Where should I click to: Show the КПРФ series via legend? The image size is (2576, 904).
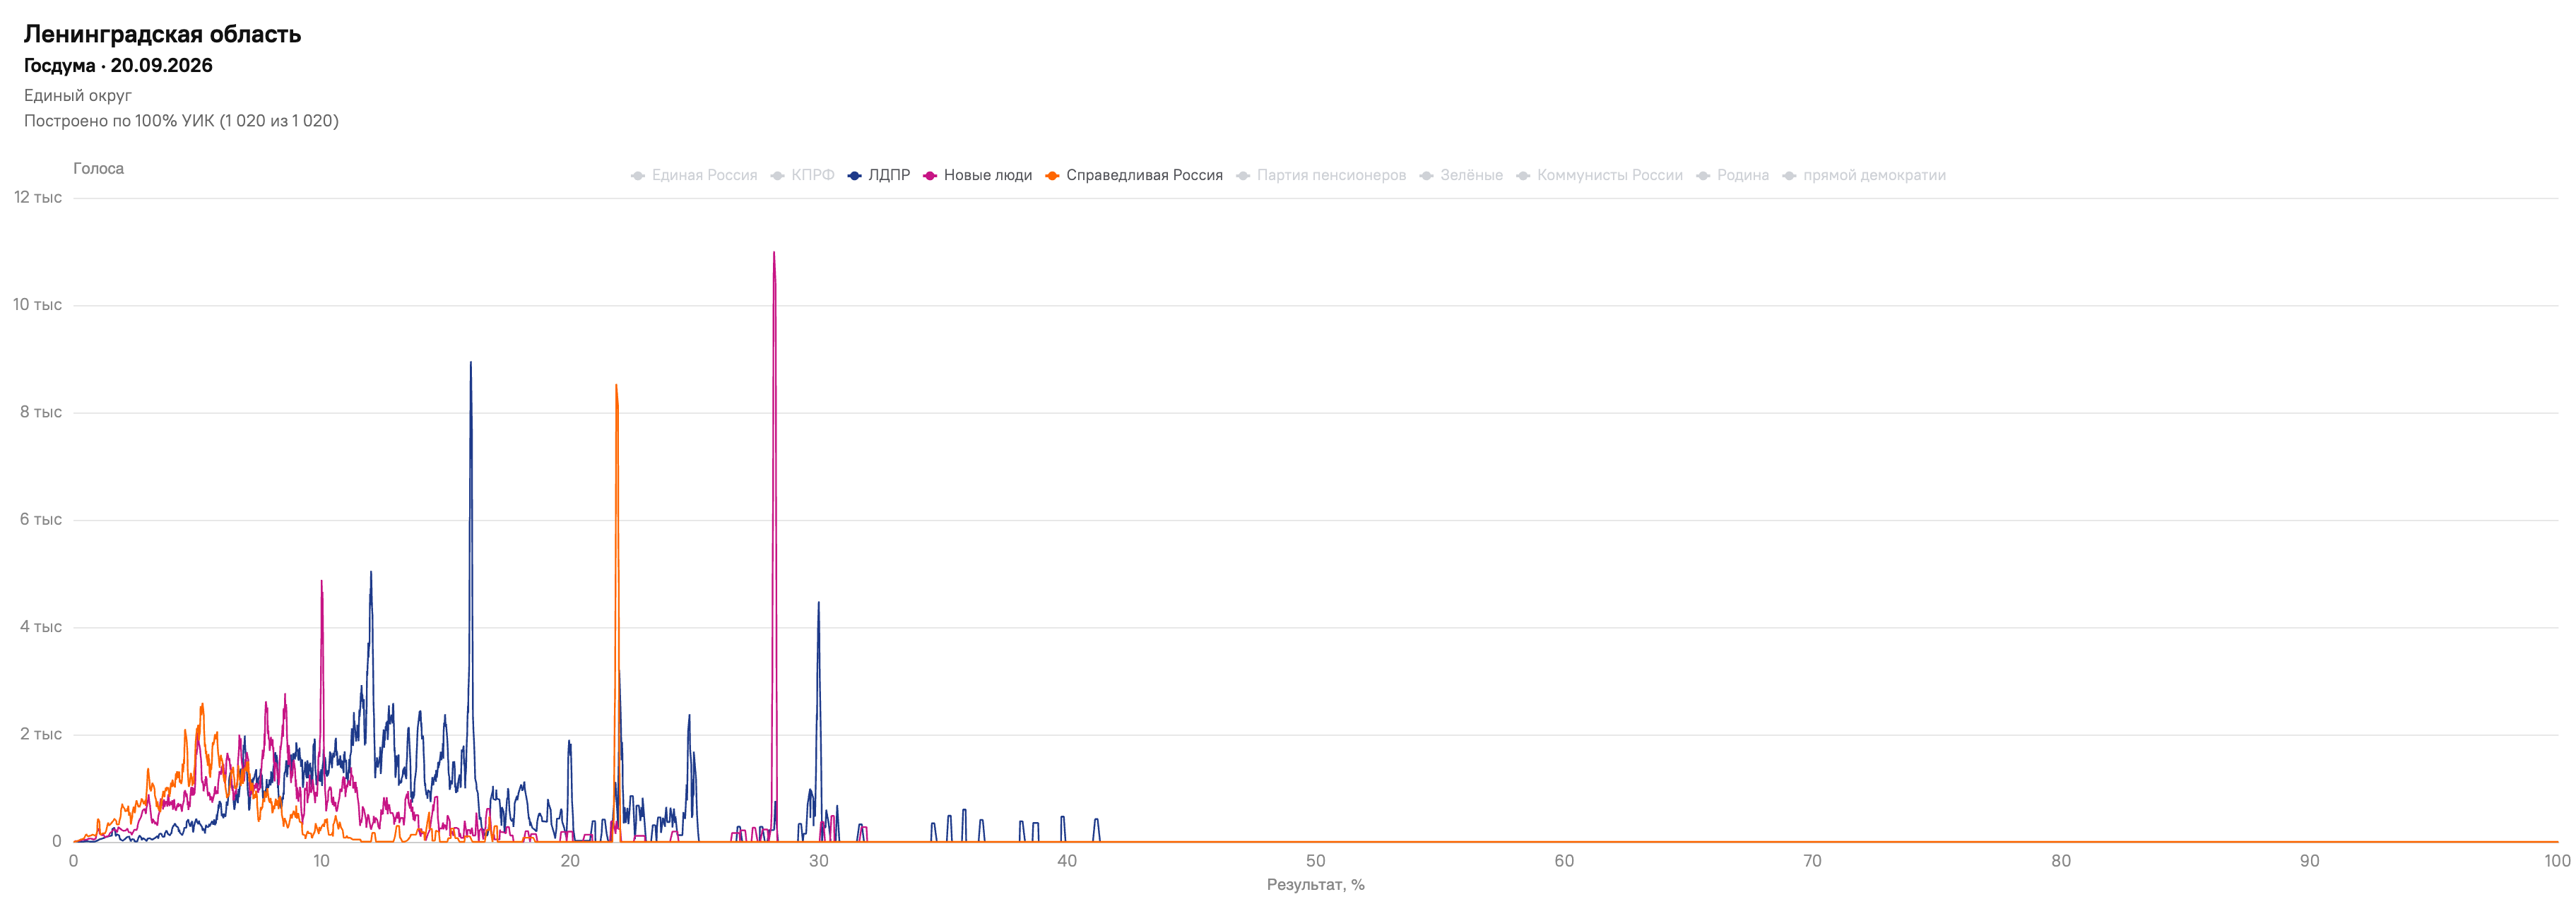(x=802, y=175)
